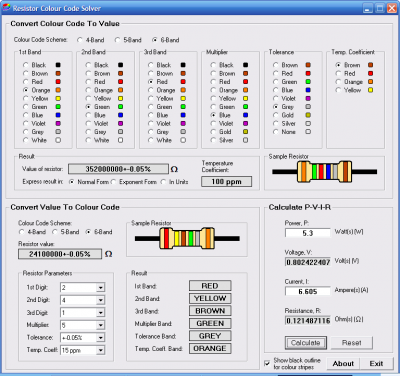Click the GREEN Multiplier Band result button
Image resolution: width=400 pixels, height=376 pixels.
click(x=210, y=323)
